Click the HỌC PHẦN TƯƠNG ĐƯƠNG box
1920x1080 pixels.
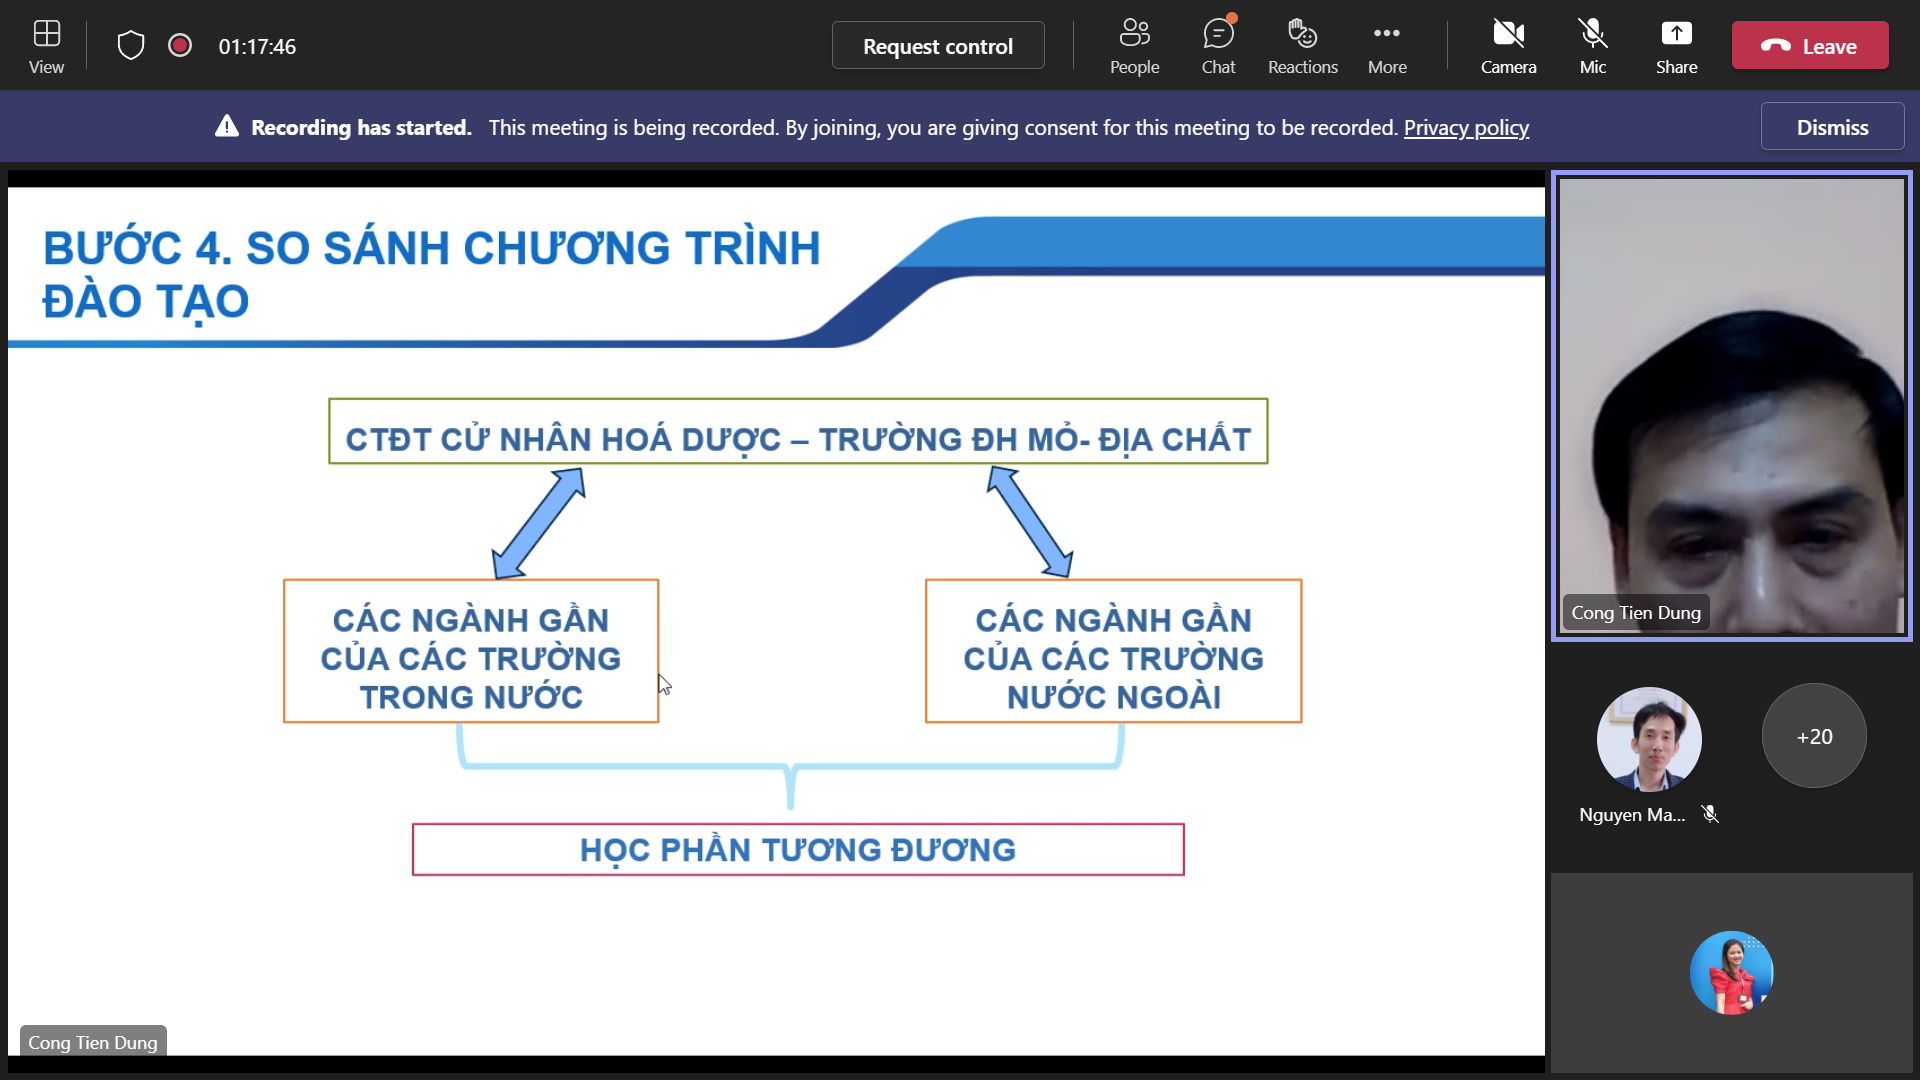tap(798, 850)
